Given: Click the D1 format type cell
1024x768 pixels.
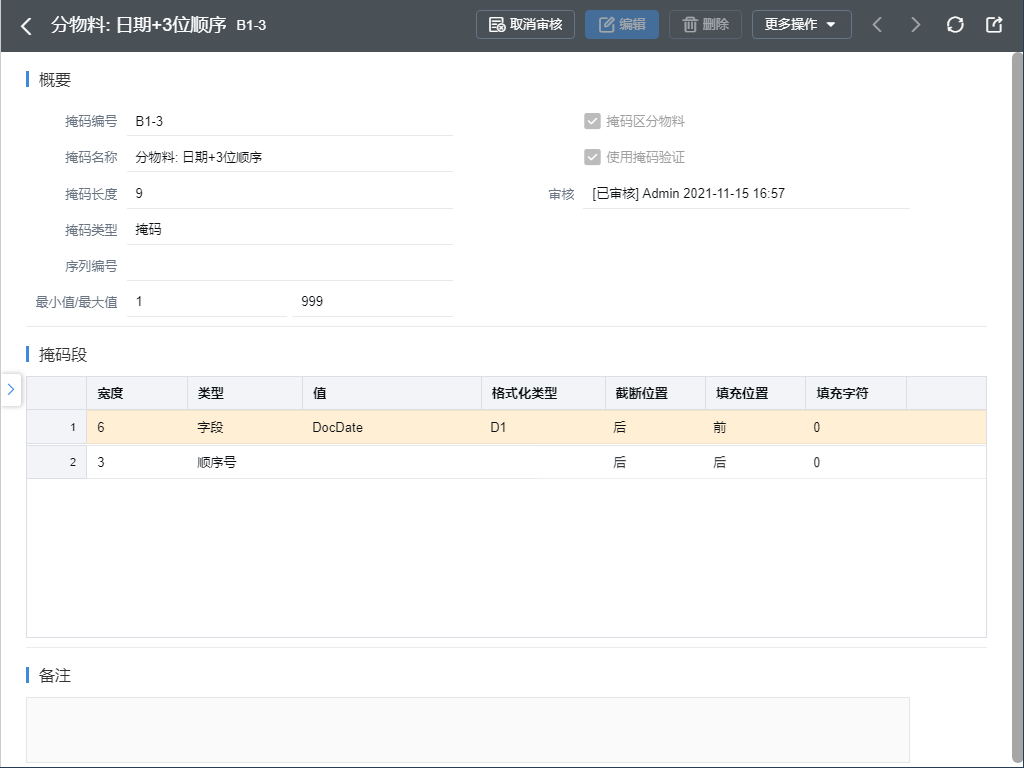Looking at the screenshot, I should tap(543, 427).
